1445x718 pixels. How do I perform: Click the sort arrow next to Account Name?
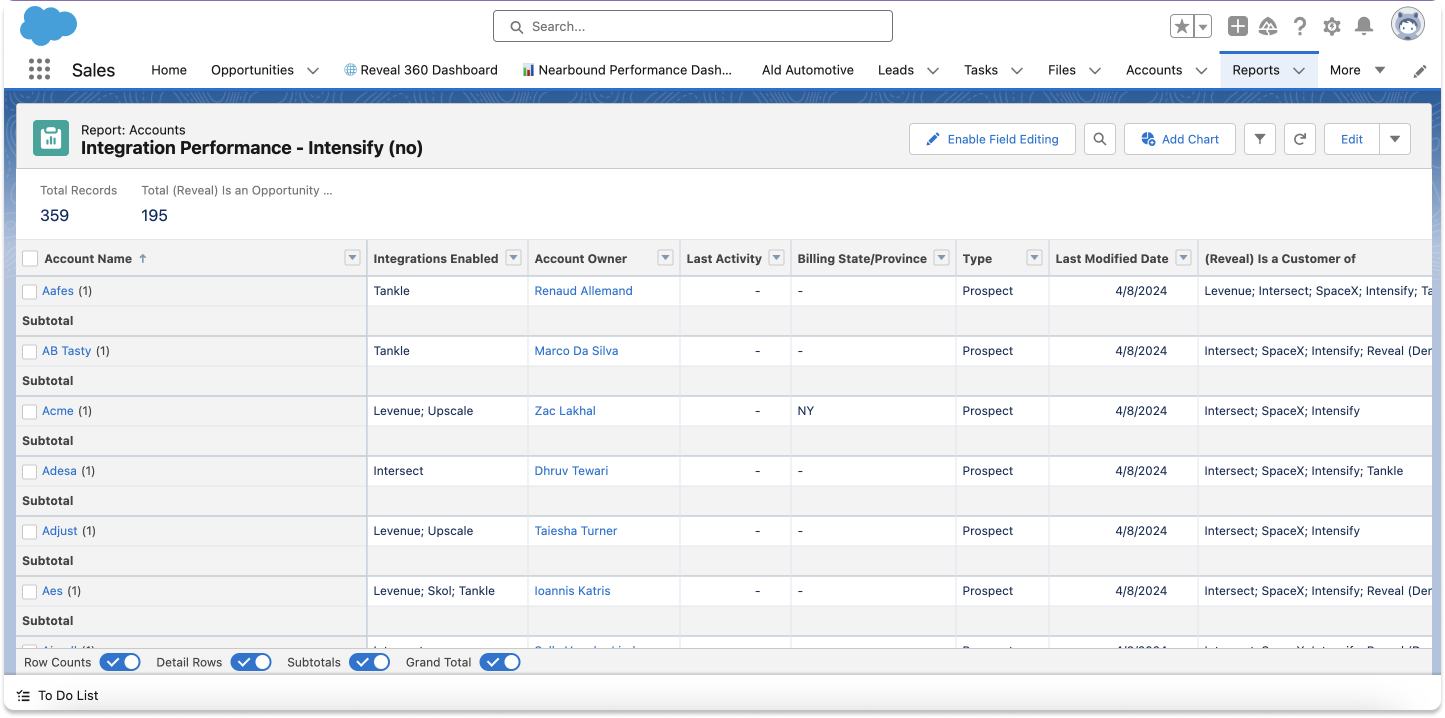click(143, 258)
